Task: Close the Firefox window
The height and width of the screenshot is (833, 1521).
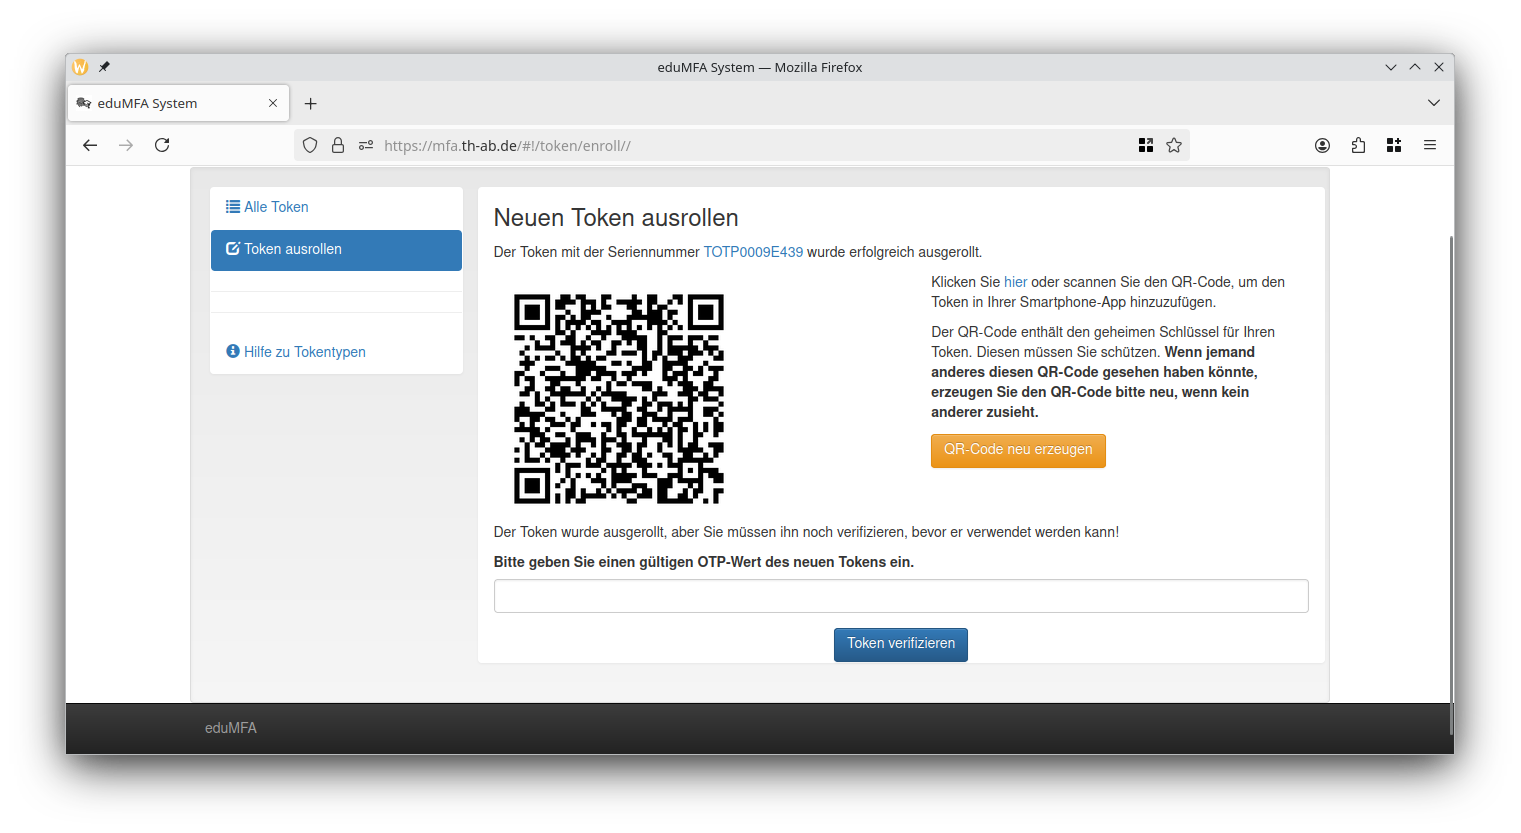Action: tap(1439, 67)
